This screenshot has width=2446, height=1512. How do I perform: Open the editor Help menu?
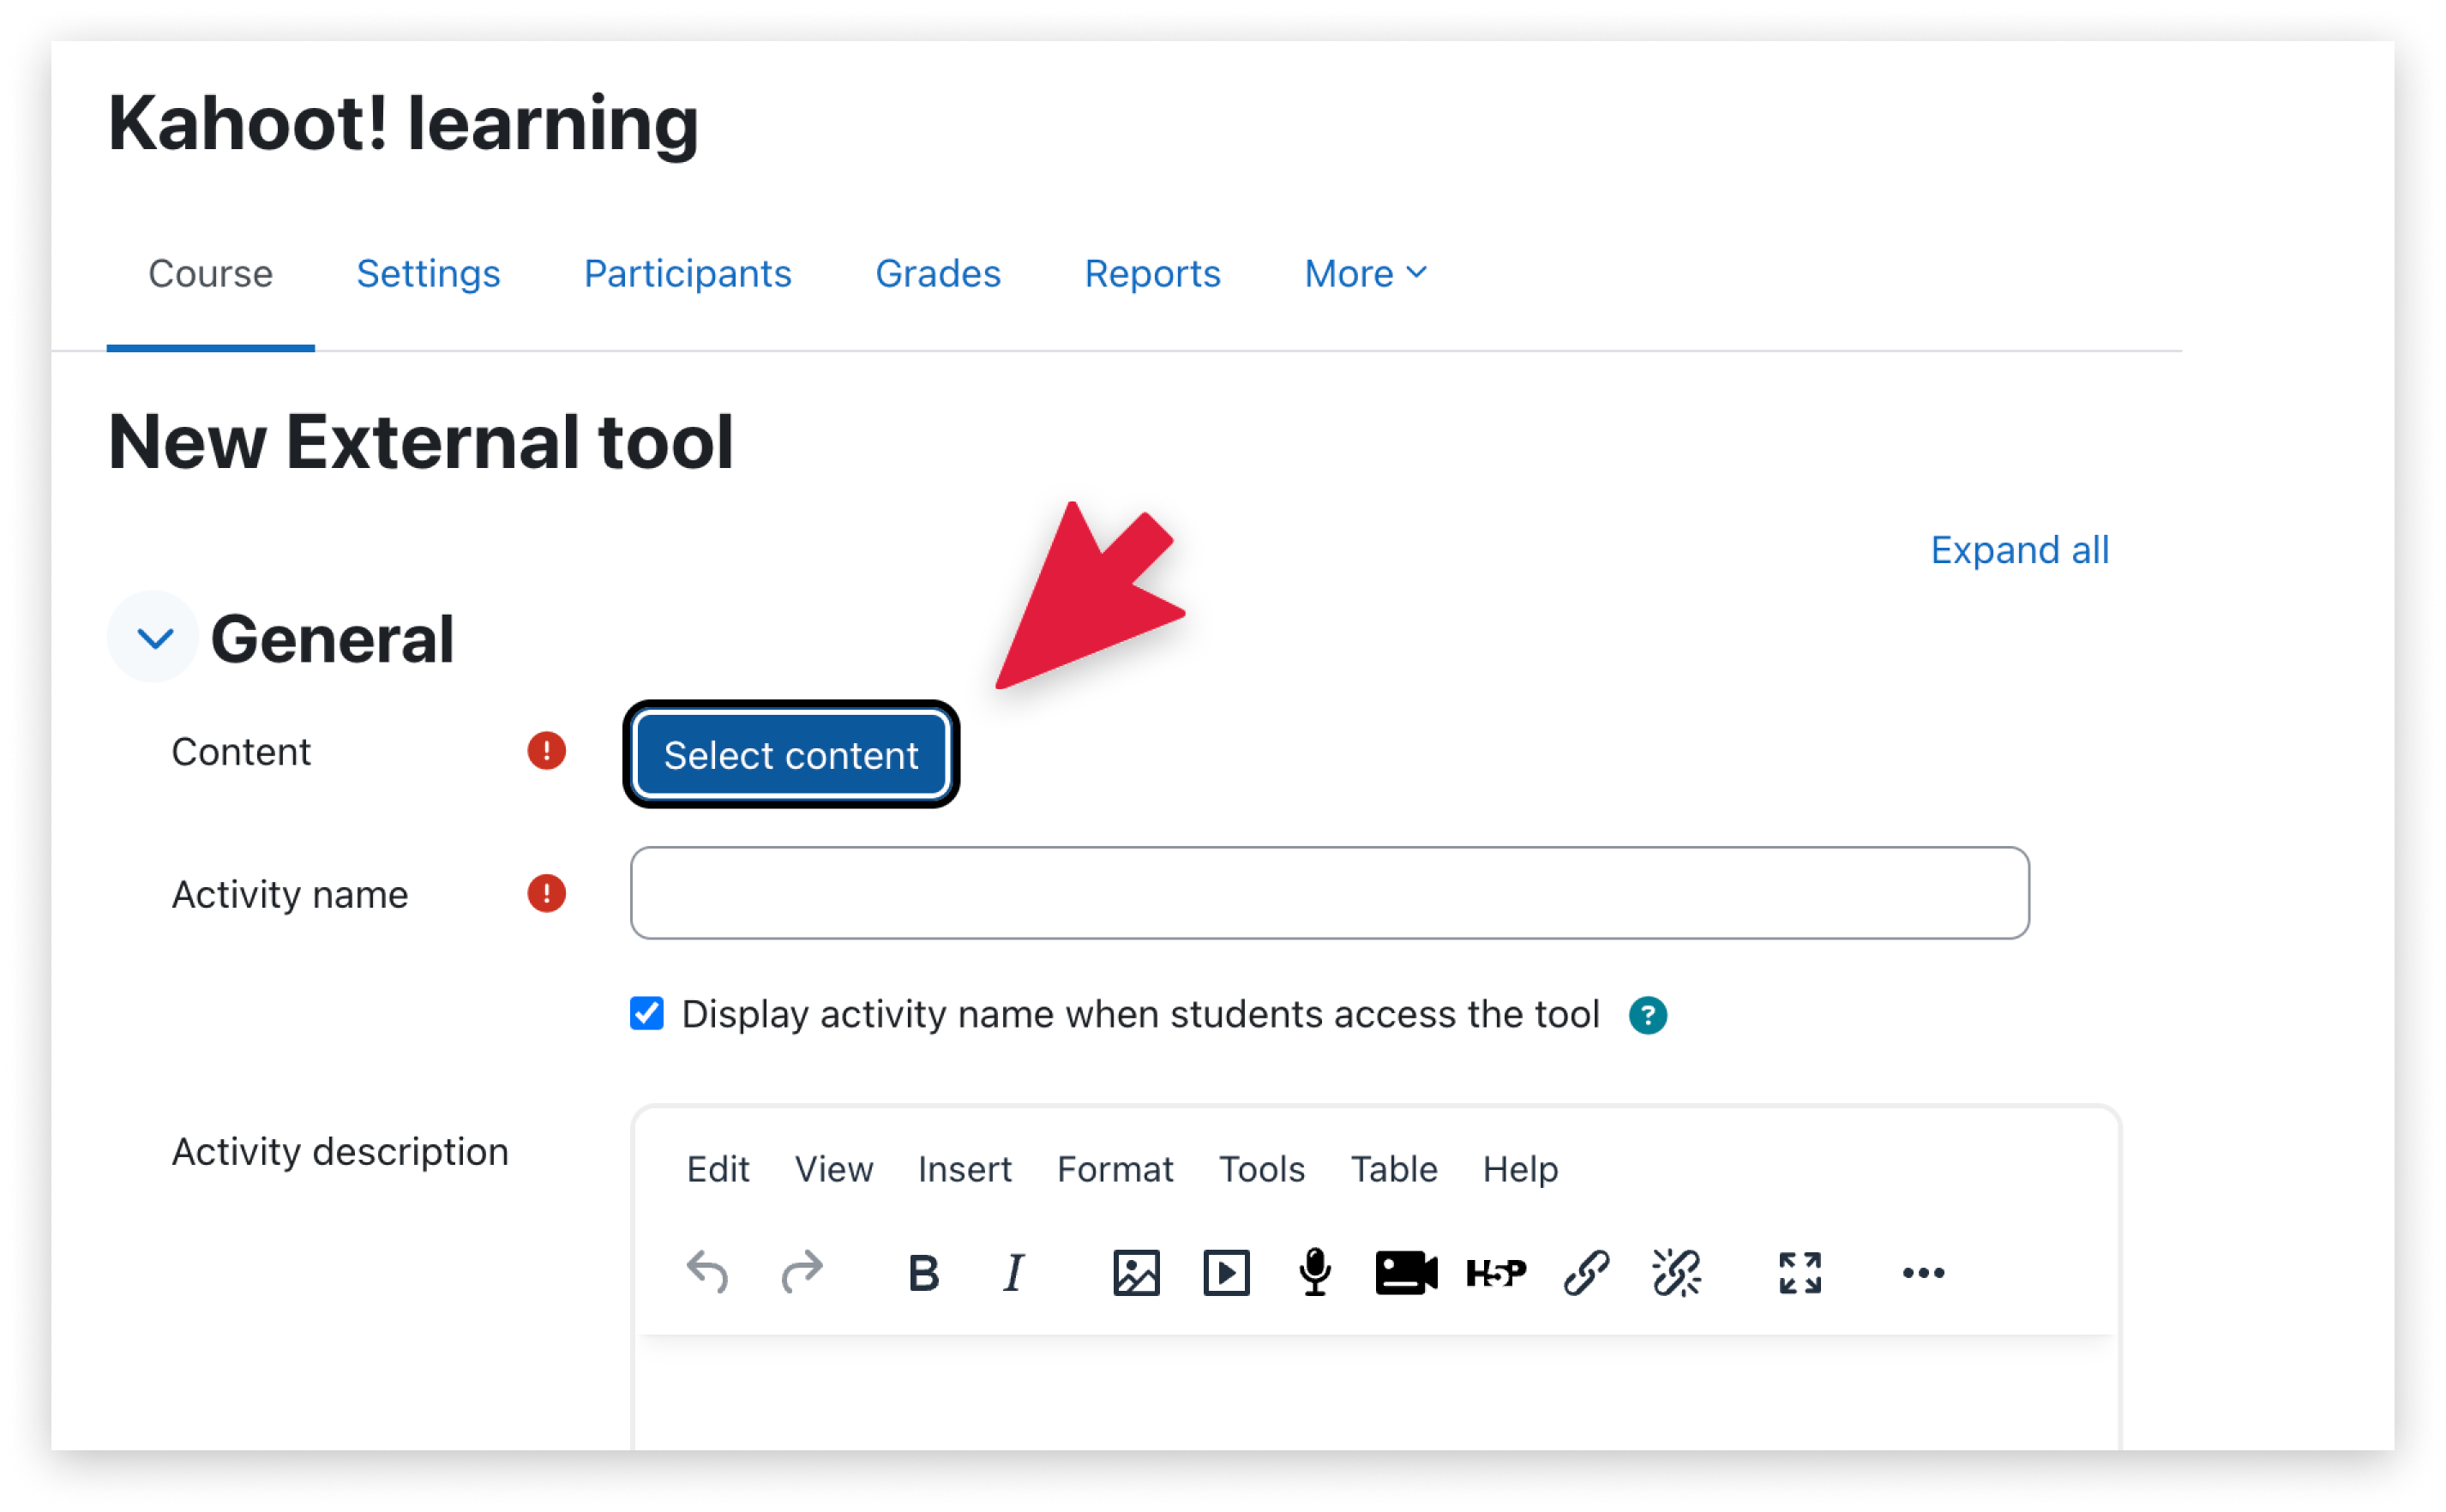click(x=1519, y=1168)
